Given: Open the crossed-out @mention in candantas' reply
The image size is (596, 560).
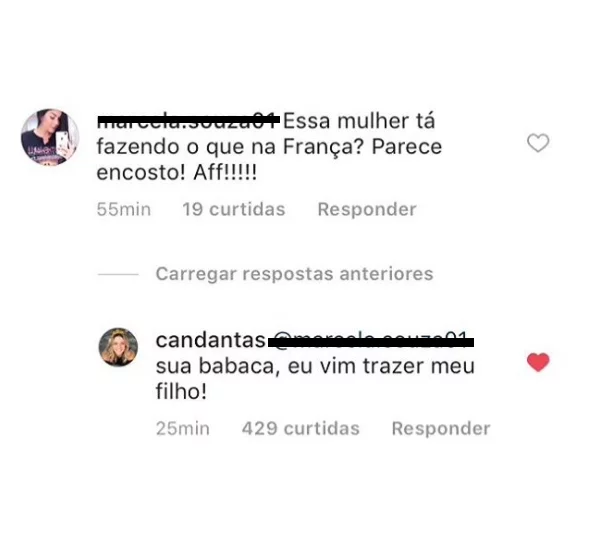Looking at the screenshot, I should (x=371, y=340).
